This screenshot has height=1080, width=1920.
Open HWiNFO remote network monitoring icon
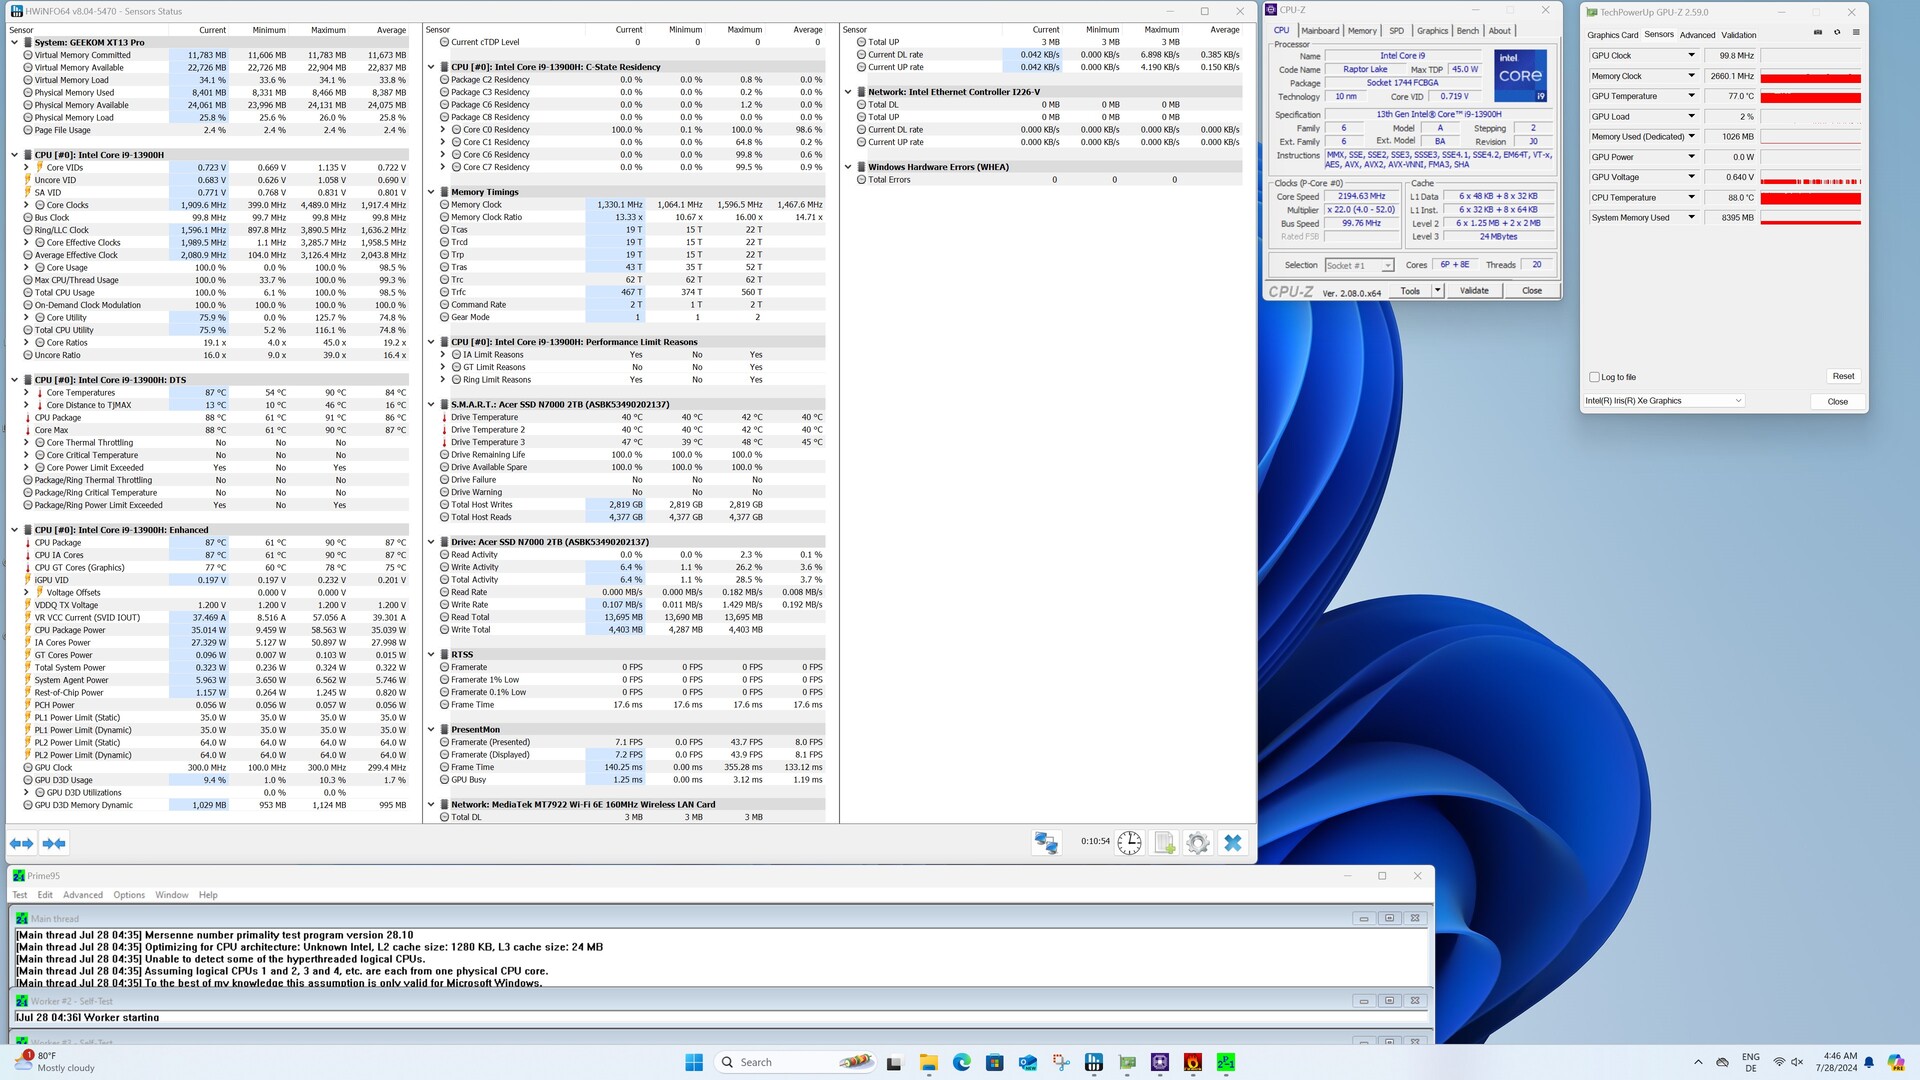(x=1046, y=843)
